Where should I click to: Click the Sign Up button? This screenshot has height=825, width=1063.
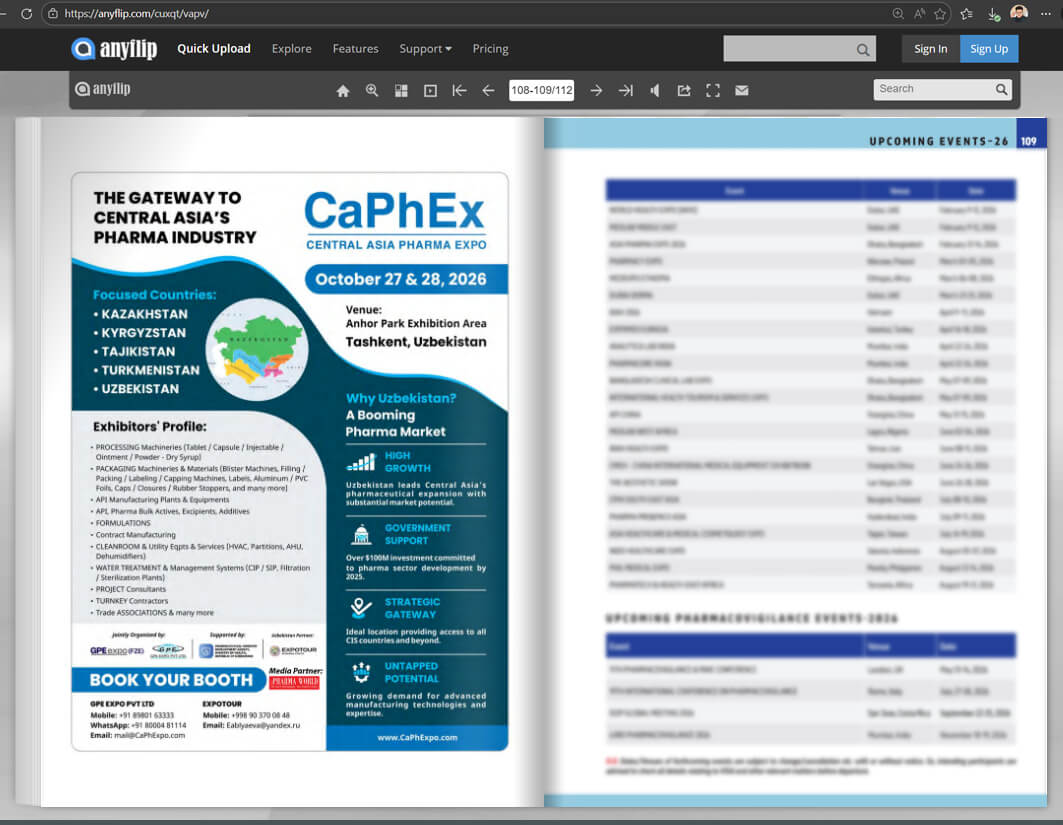point(988,49)
